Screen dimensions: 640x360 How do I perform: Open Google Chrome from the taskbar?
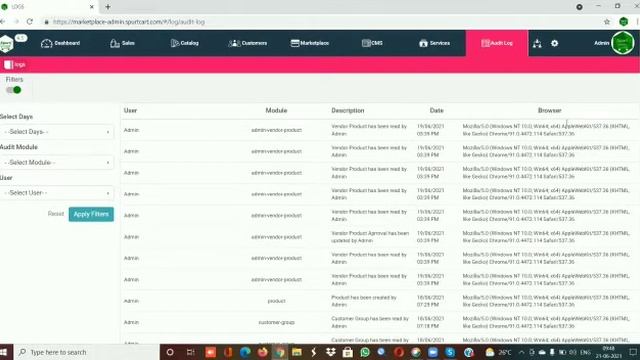click(x=280, y=352)
